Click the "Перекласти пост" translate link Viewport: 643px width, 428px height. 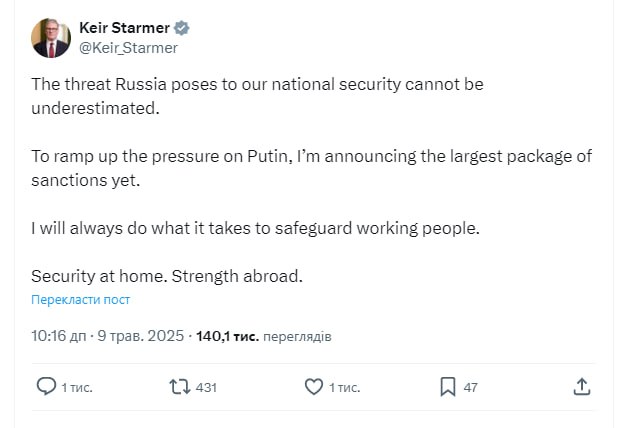pyautogui.click(x=80, y=299)
